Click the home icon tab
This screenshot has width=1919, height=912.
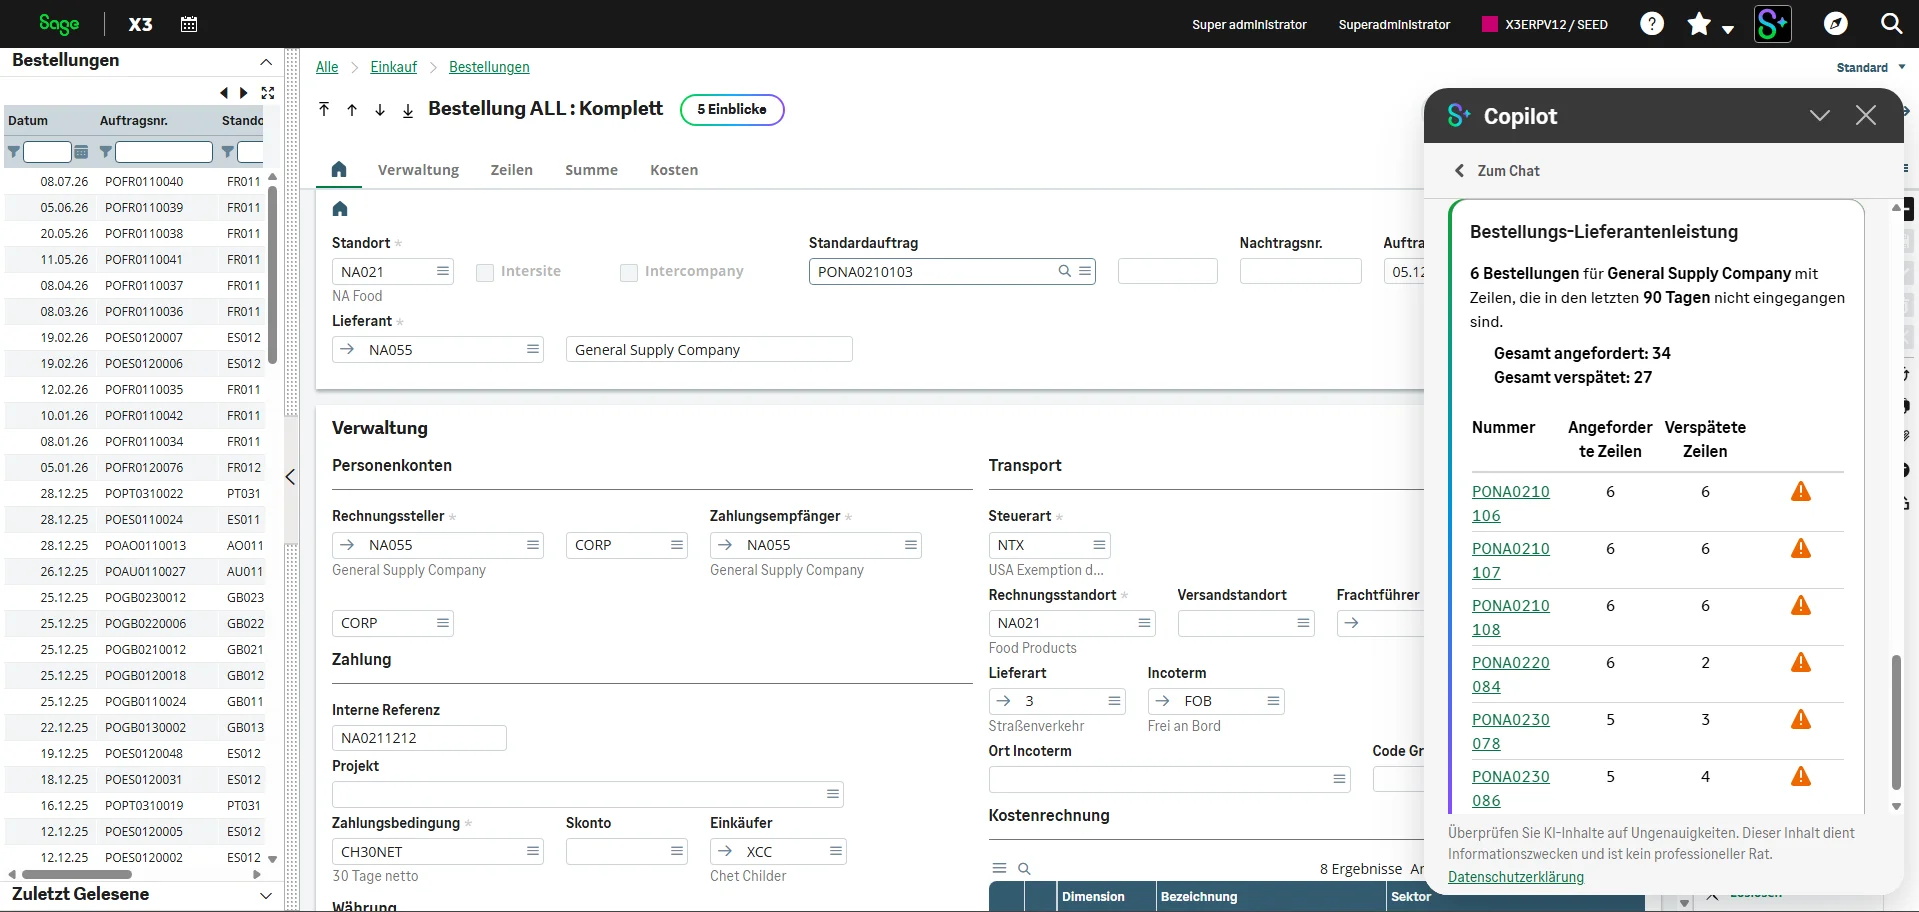(x=339, y=170)
